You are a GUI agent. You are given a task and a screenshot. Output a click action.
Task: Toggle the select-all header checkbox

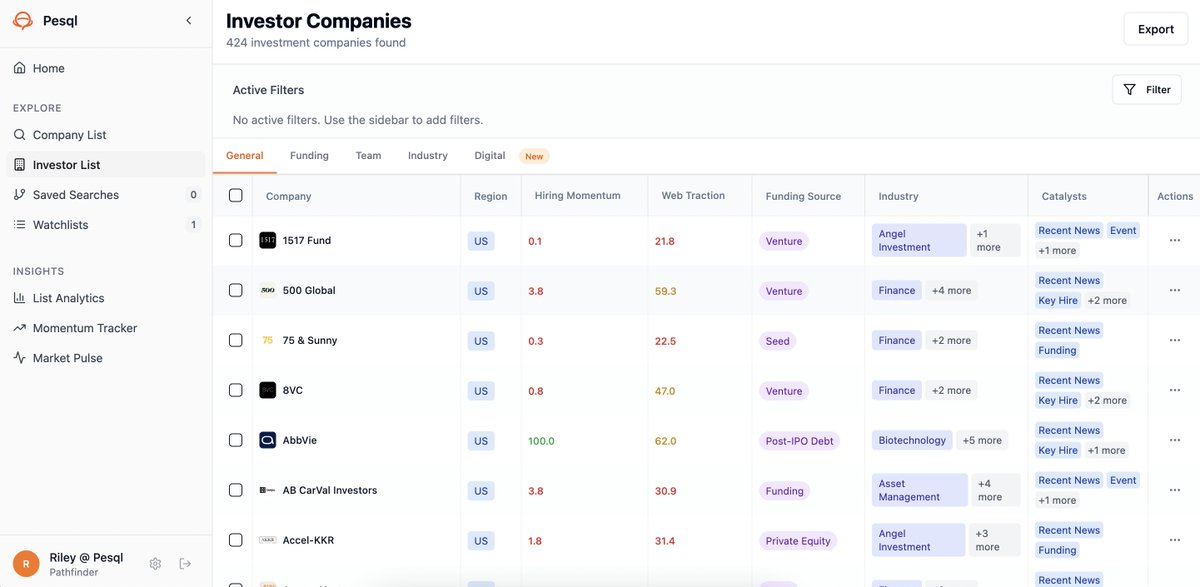(x=236, y=195)
